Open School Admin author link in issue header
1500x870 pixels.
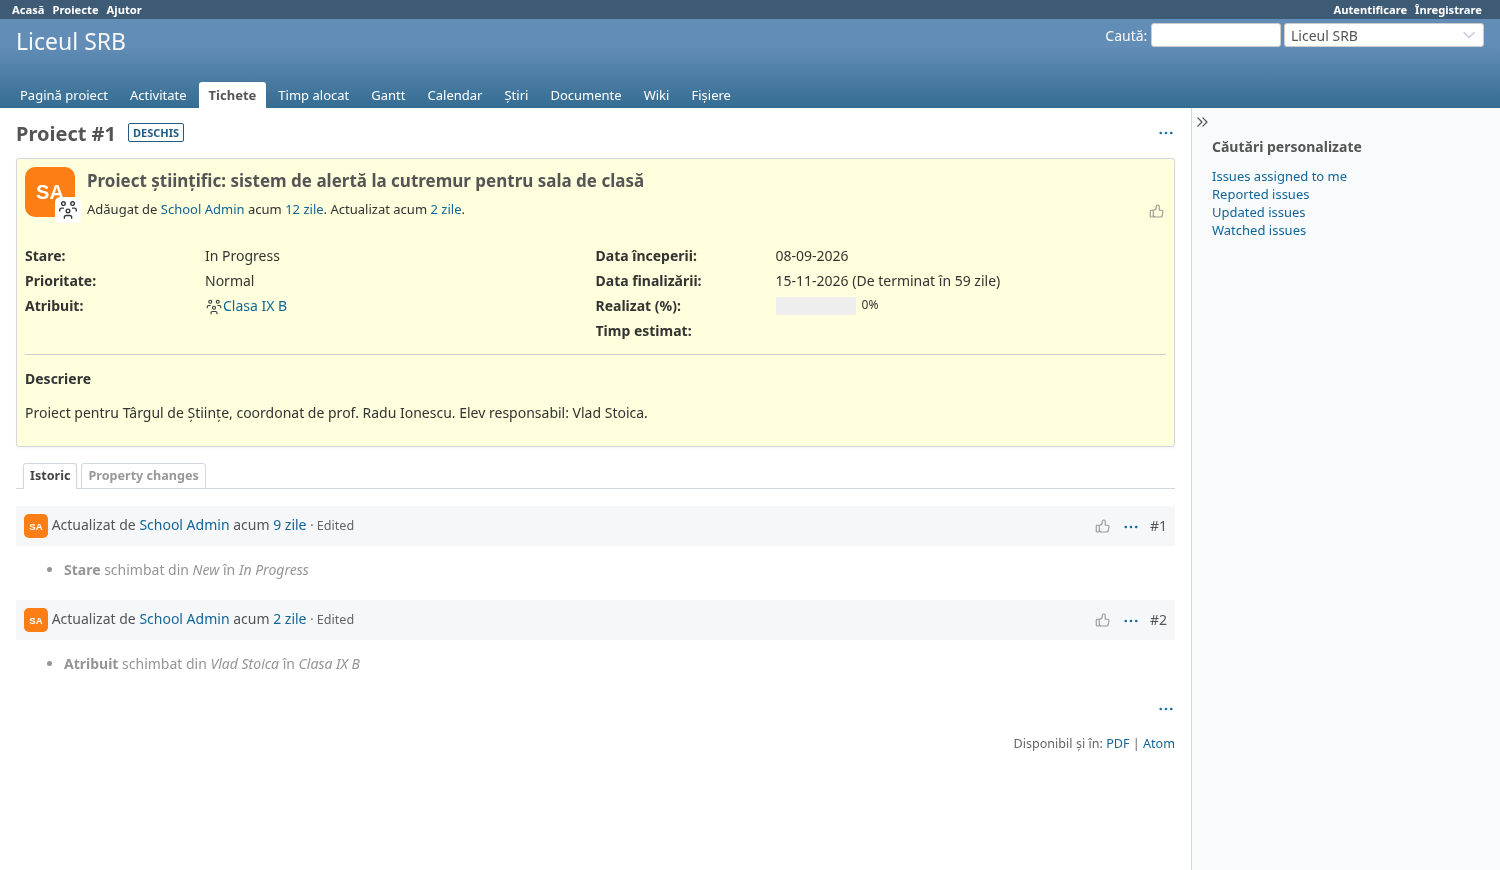tap(202, 210)
